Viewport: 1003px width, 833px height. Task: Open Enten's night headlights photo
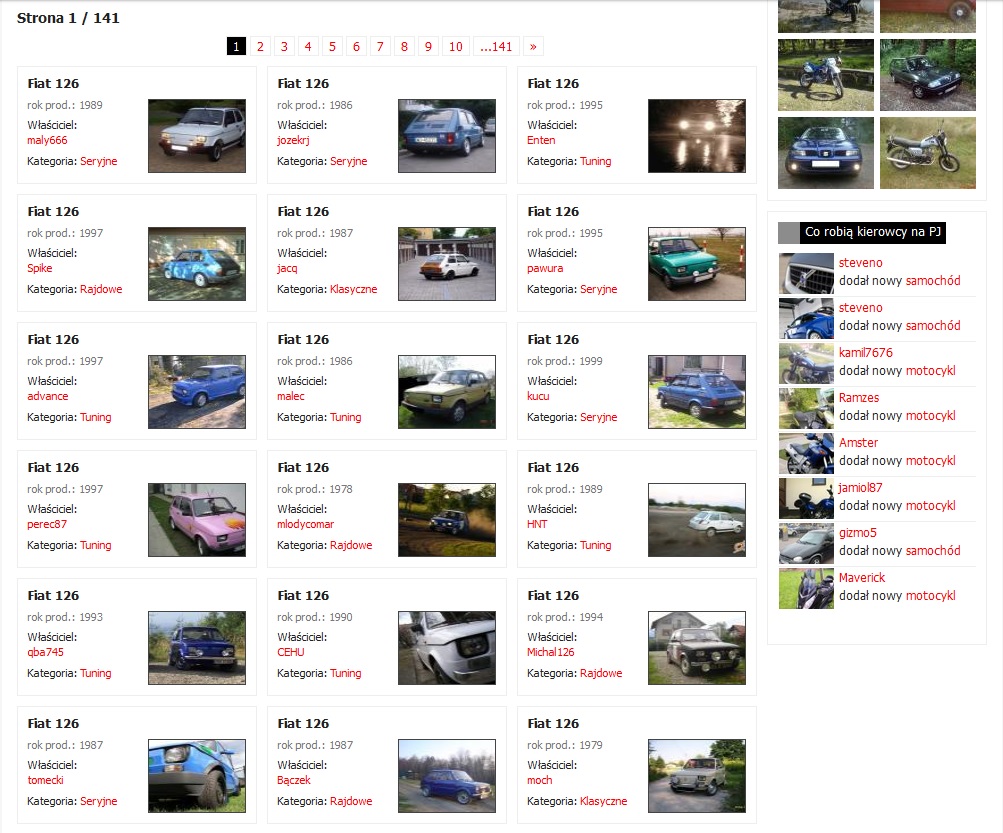click(697, 136)
